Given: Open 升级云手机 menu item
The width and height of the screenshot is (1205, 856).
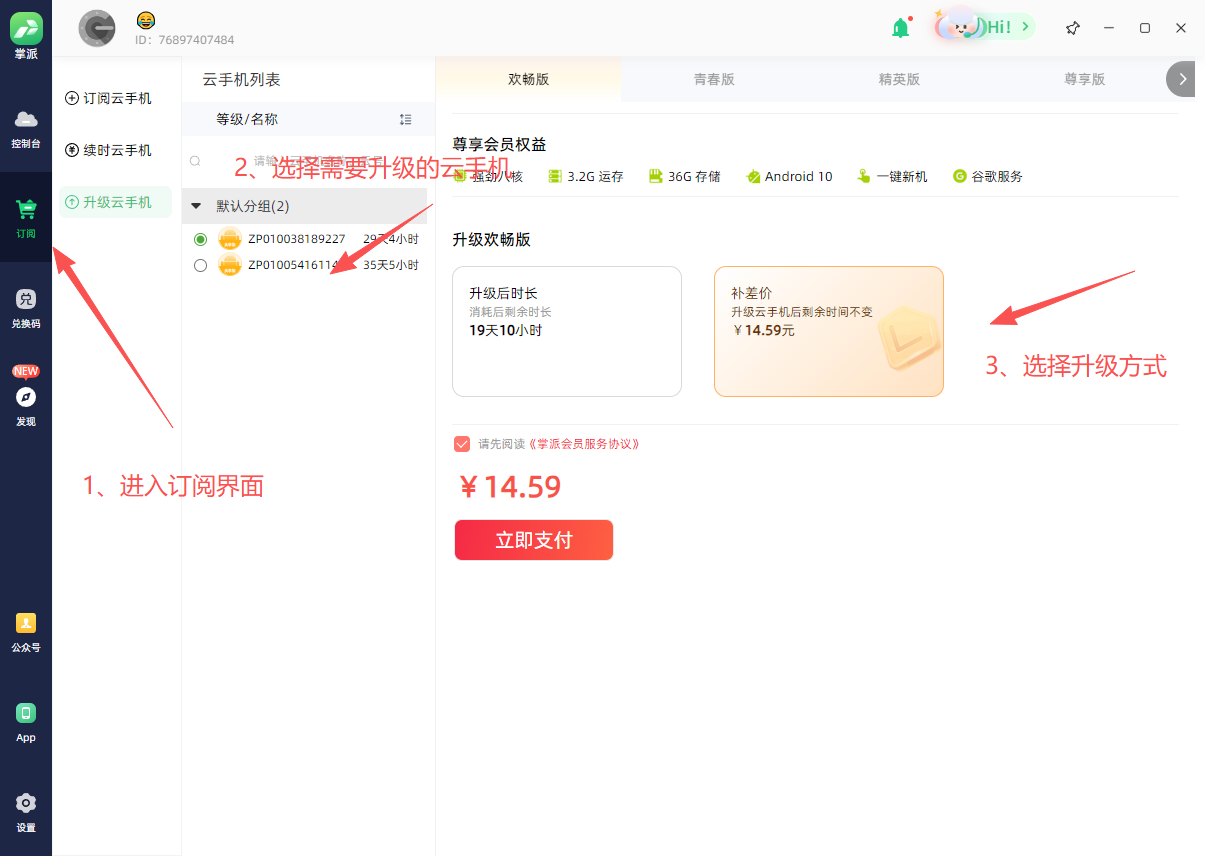Looking at the screenshot, I should click(x=116, y=202).
